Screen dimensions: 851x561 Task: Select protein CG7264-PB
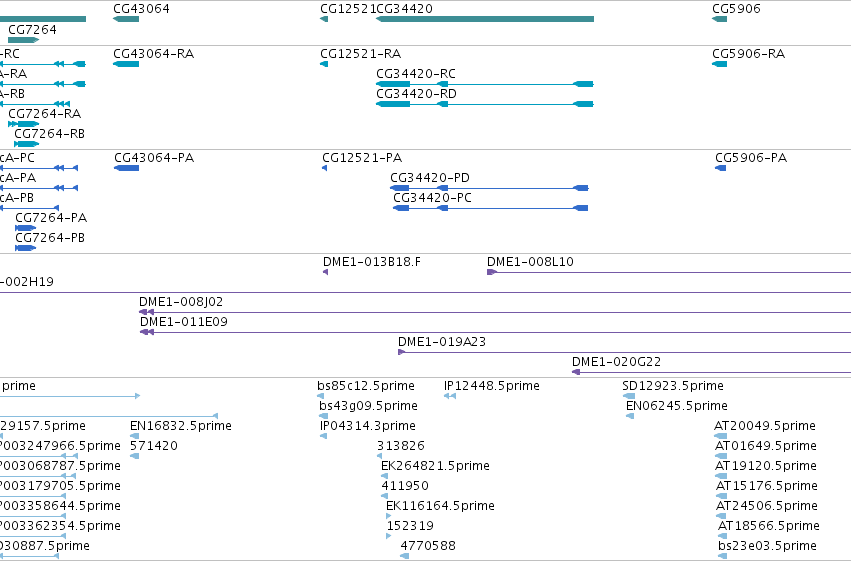(x=50, y=238)
